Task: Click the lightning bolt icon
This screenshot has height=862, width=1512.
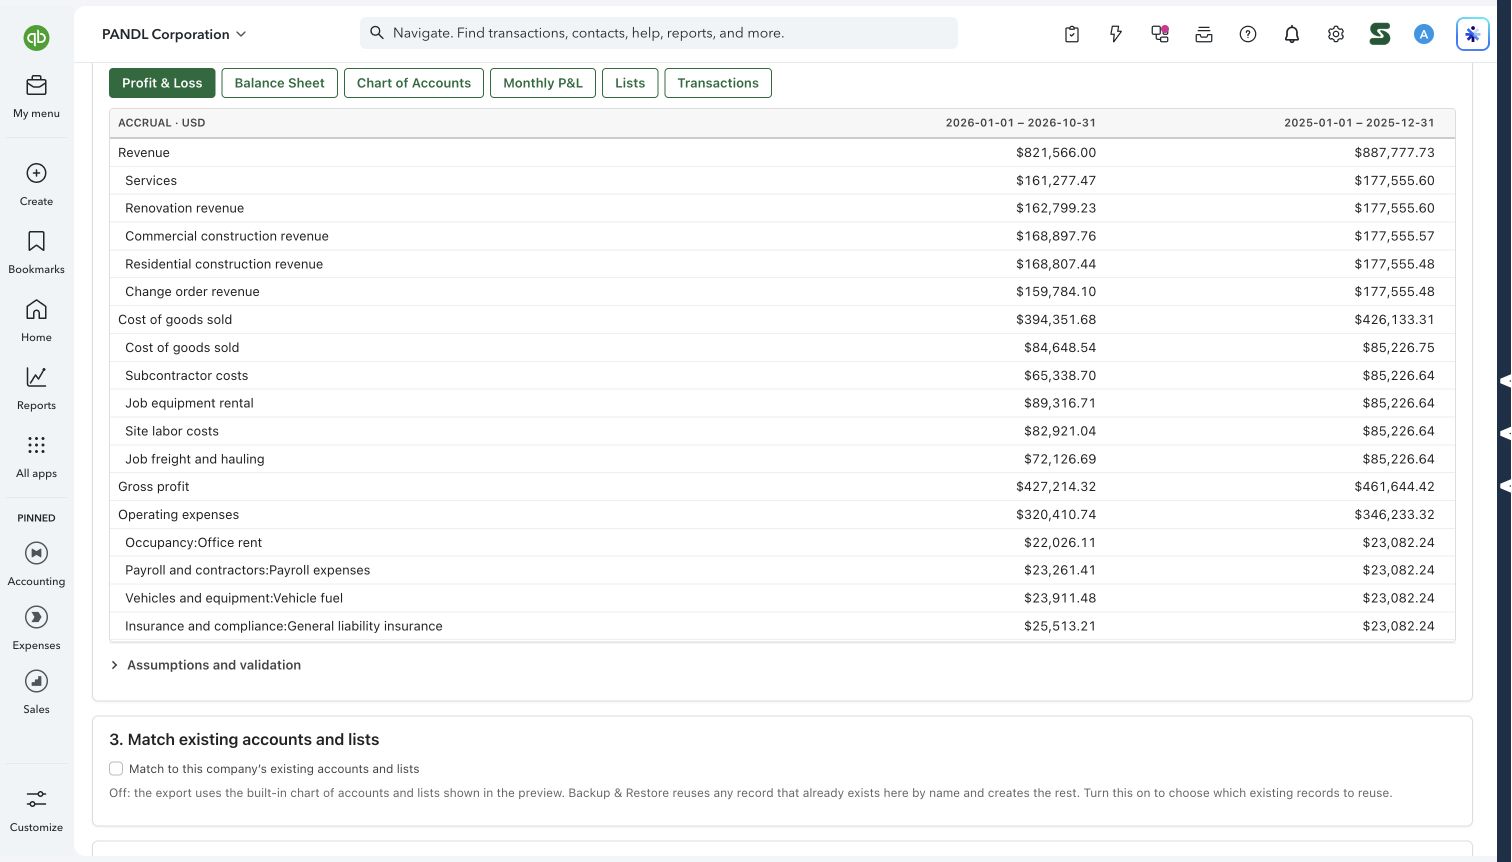Action: [x=1116, y=34]
